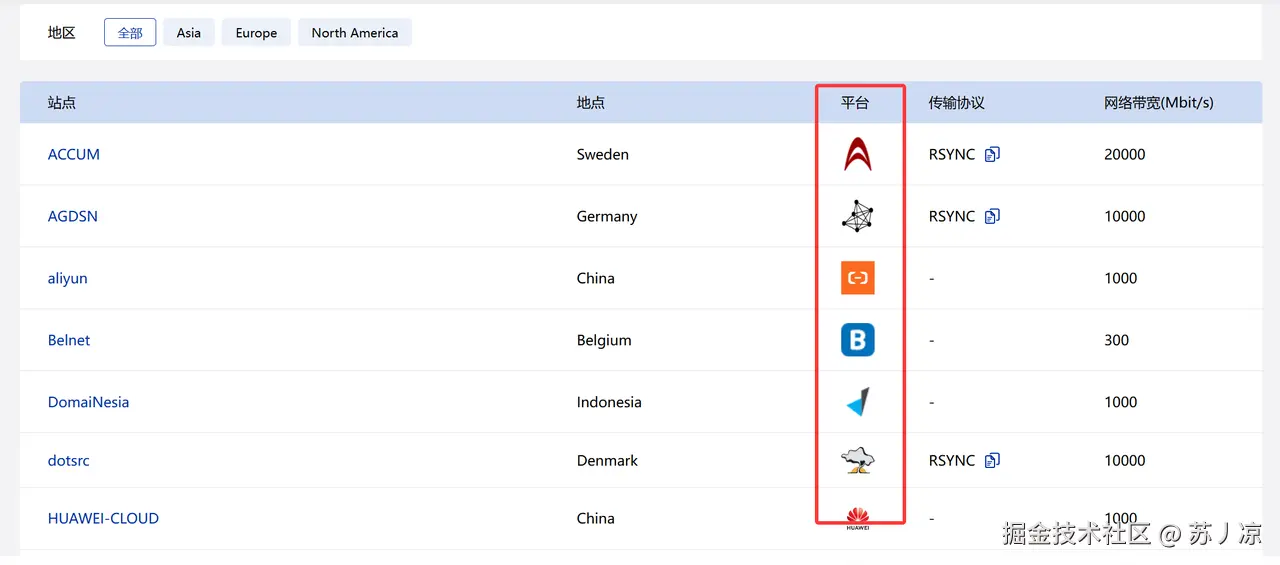The height and width of the screenshot is (565, 1280).
Task: Click the Sweden location cell
Action: [x=603, y=154]
